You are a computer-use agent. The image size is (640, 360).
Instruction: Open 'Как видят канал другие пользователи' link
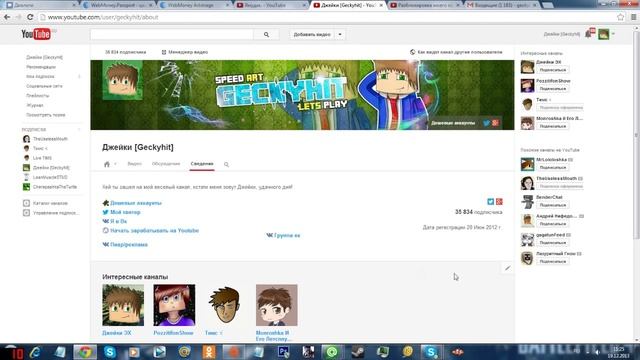click(x=456, y=52)
